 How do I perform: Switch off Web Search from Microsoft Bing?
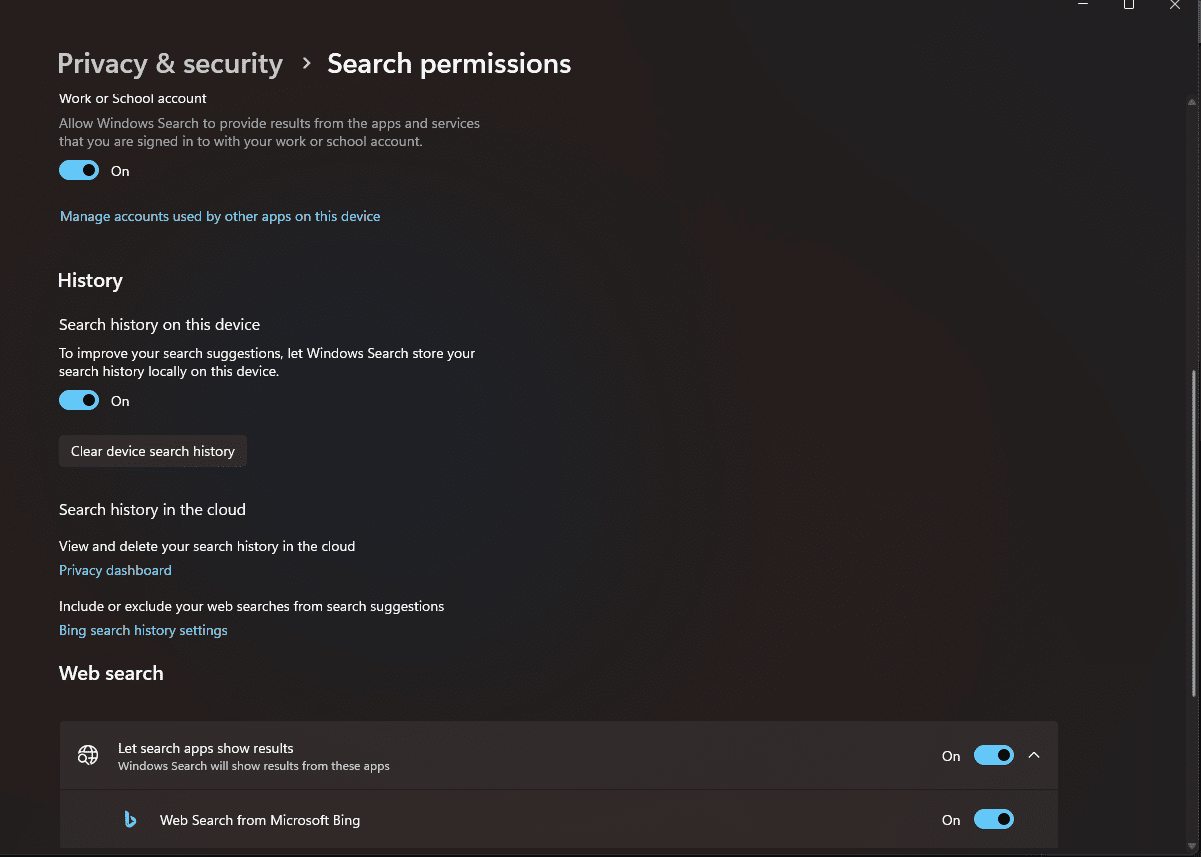click(994, 820)
